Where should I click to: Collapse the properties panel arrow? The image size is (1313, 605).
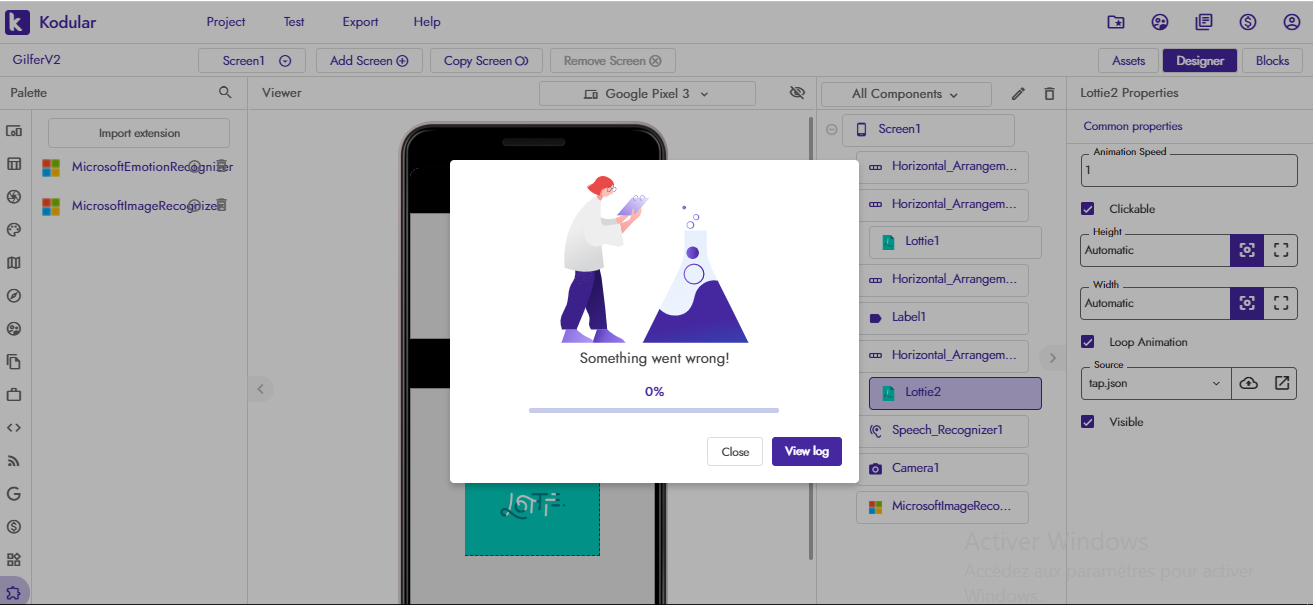[x=1052, y=358]
